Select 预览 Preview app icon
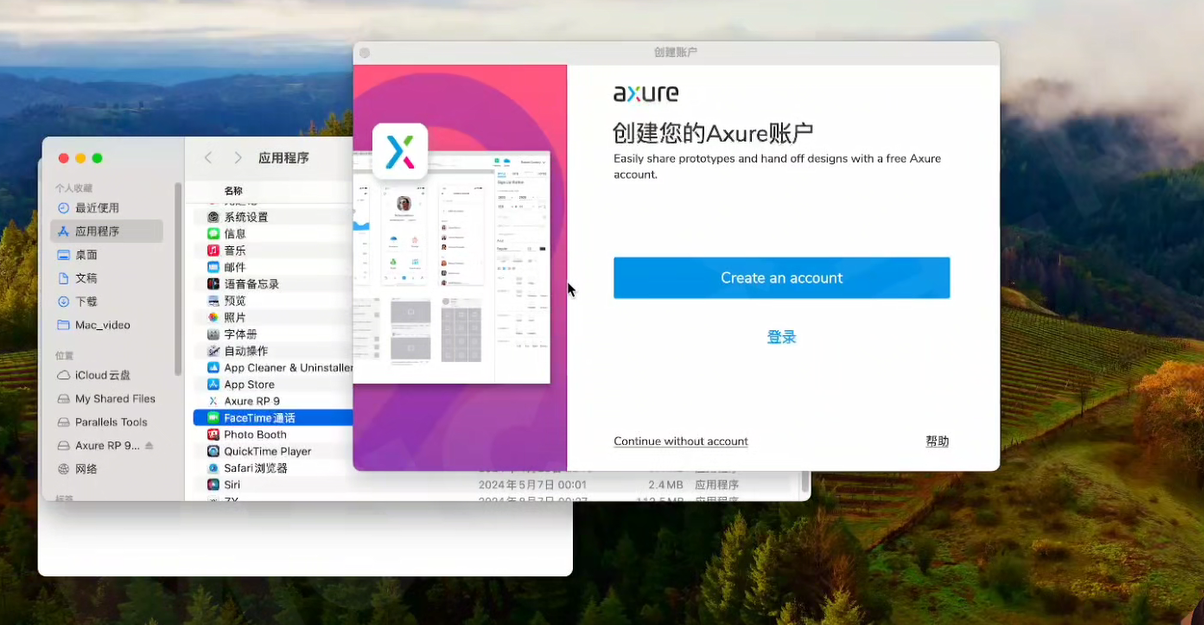The height and width of the screenshot is (625, 1204). point(213,301)
